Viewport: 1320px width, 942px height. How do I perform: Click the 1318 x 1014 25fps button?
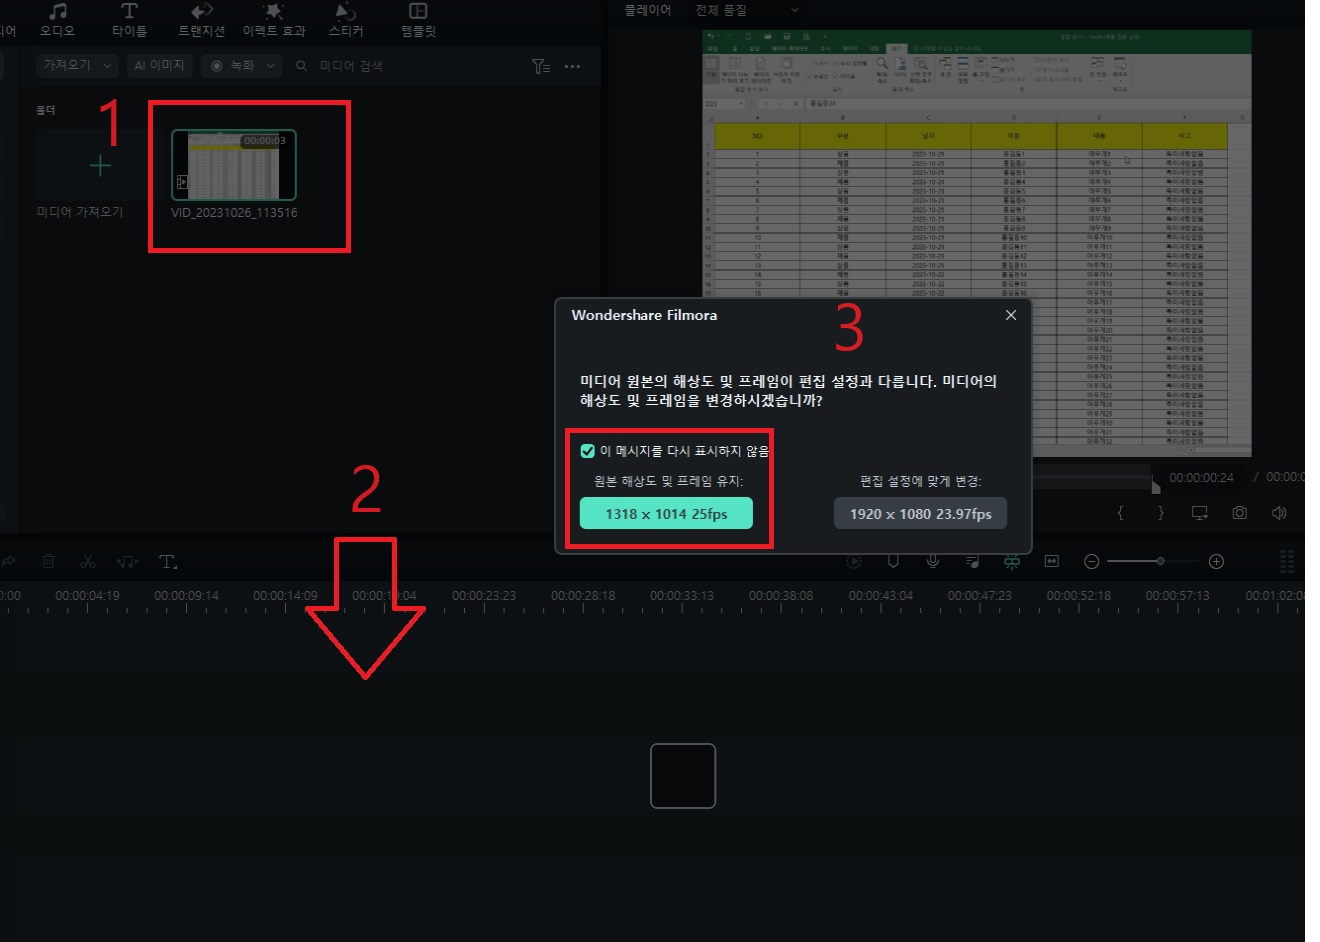coord(666,513)
